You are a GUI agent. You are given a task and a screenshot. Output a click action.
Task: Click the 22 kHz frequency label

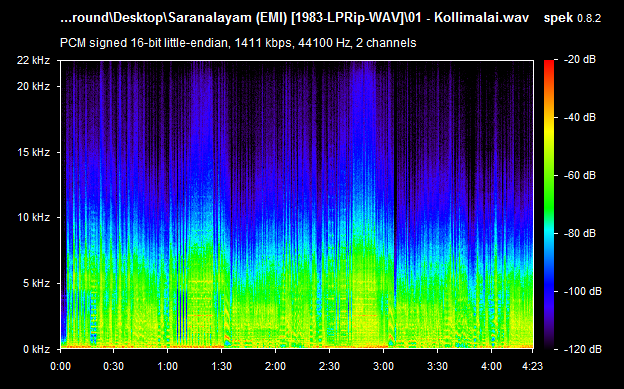(33, 60)
